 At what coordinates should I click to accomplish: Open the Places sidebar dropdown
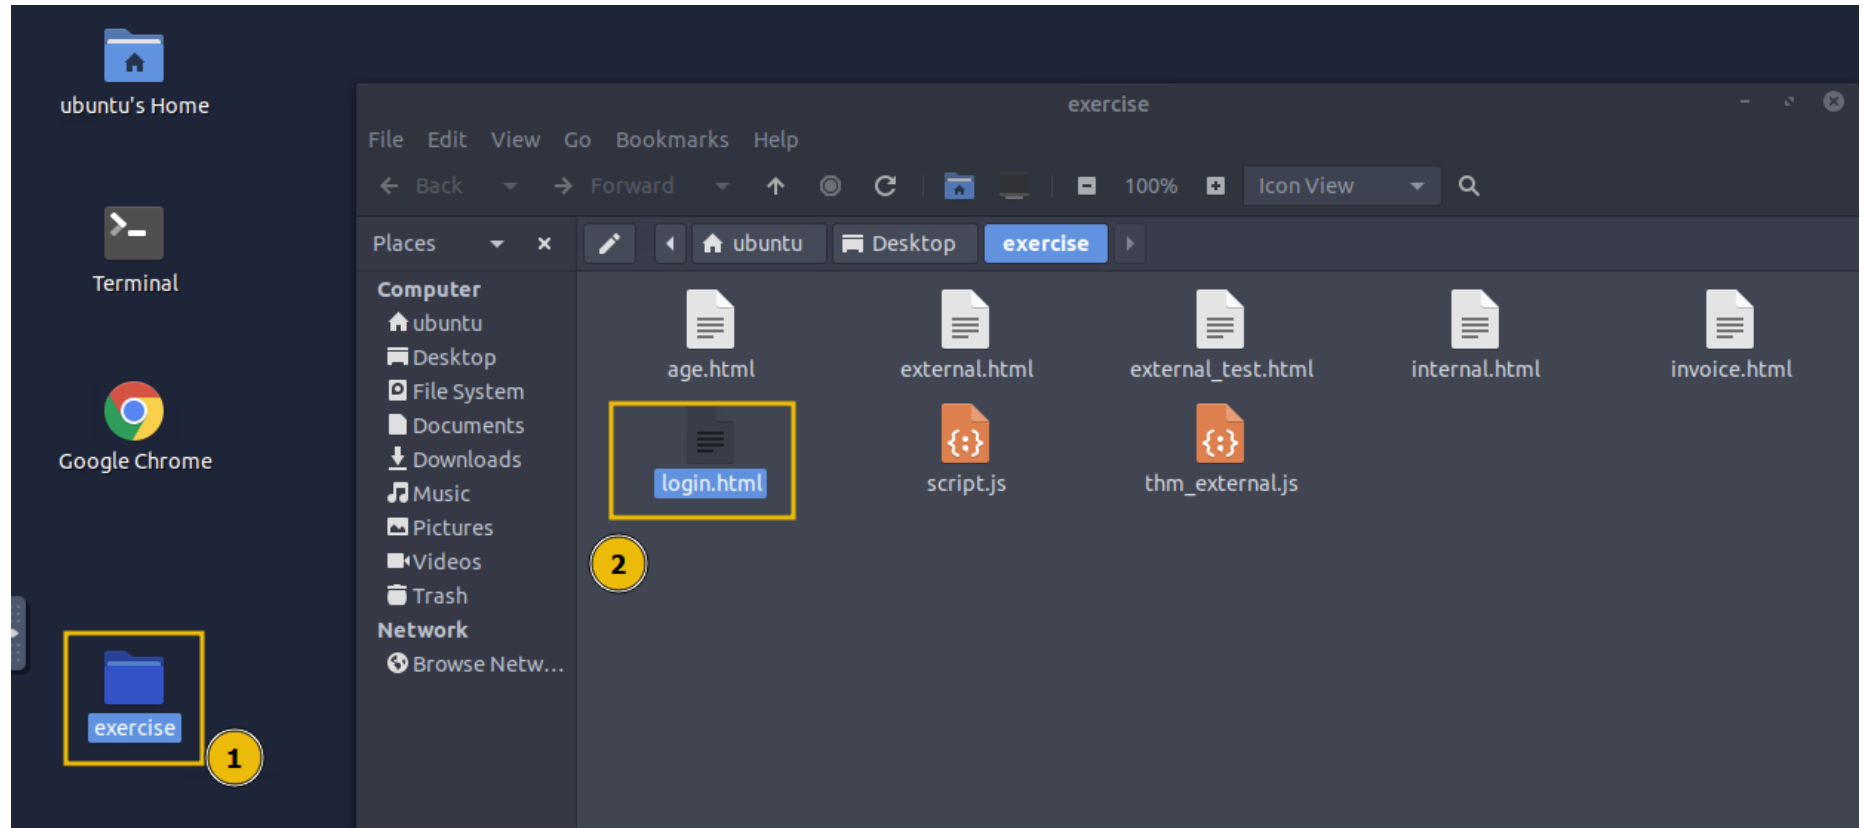pos(497,244)
